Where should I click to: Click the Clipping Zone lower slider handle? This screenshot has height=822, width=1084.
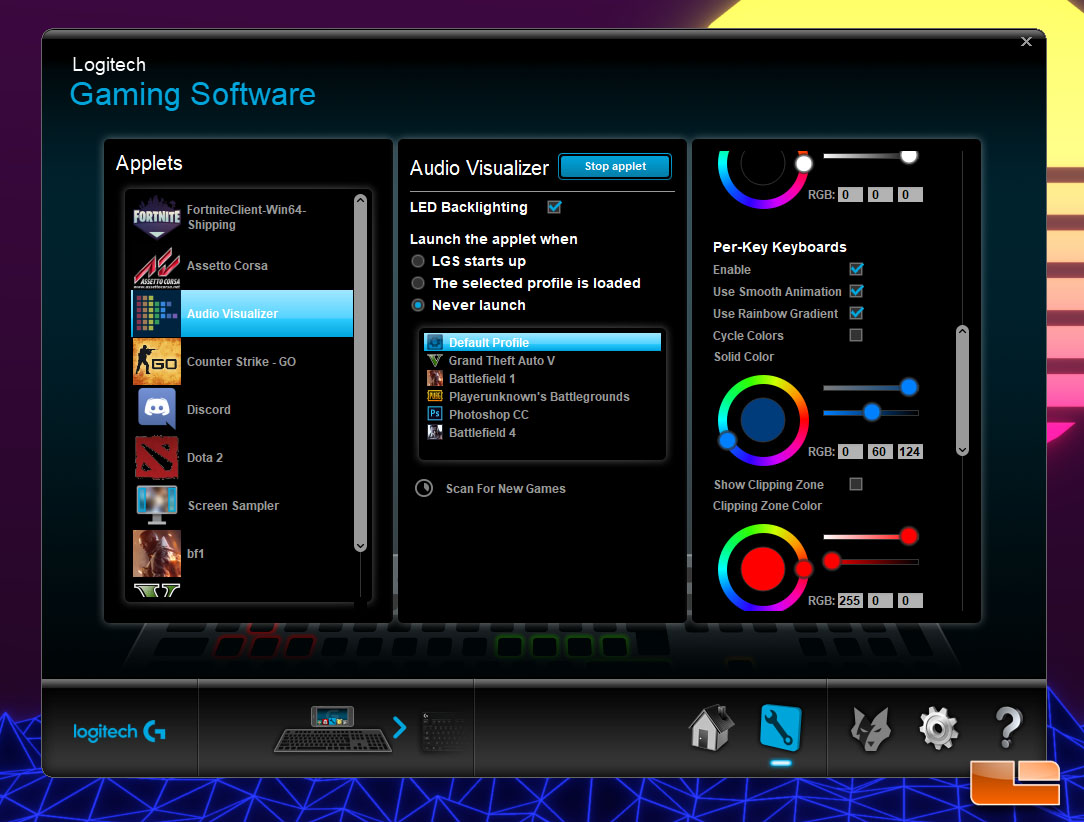[832, 561]
